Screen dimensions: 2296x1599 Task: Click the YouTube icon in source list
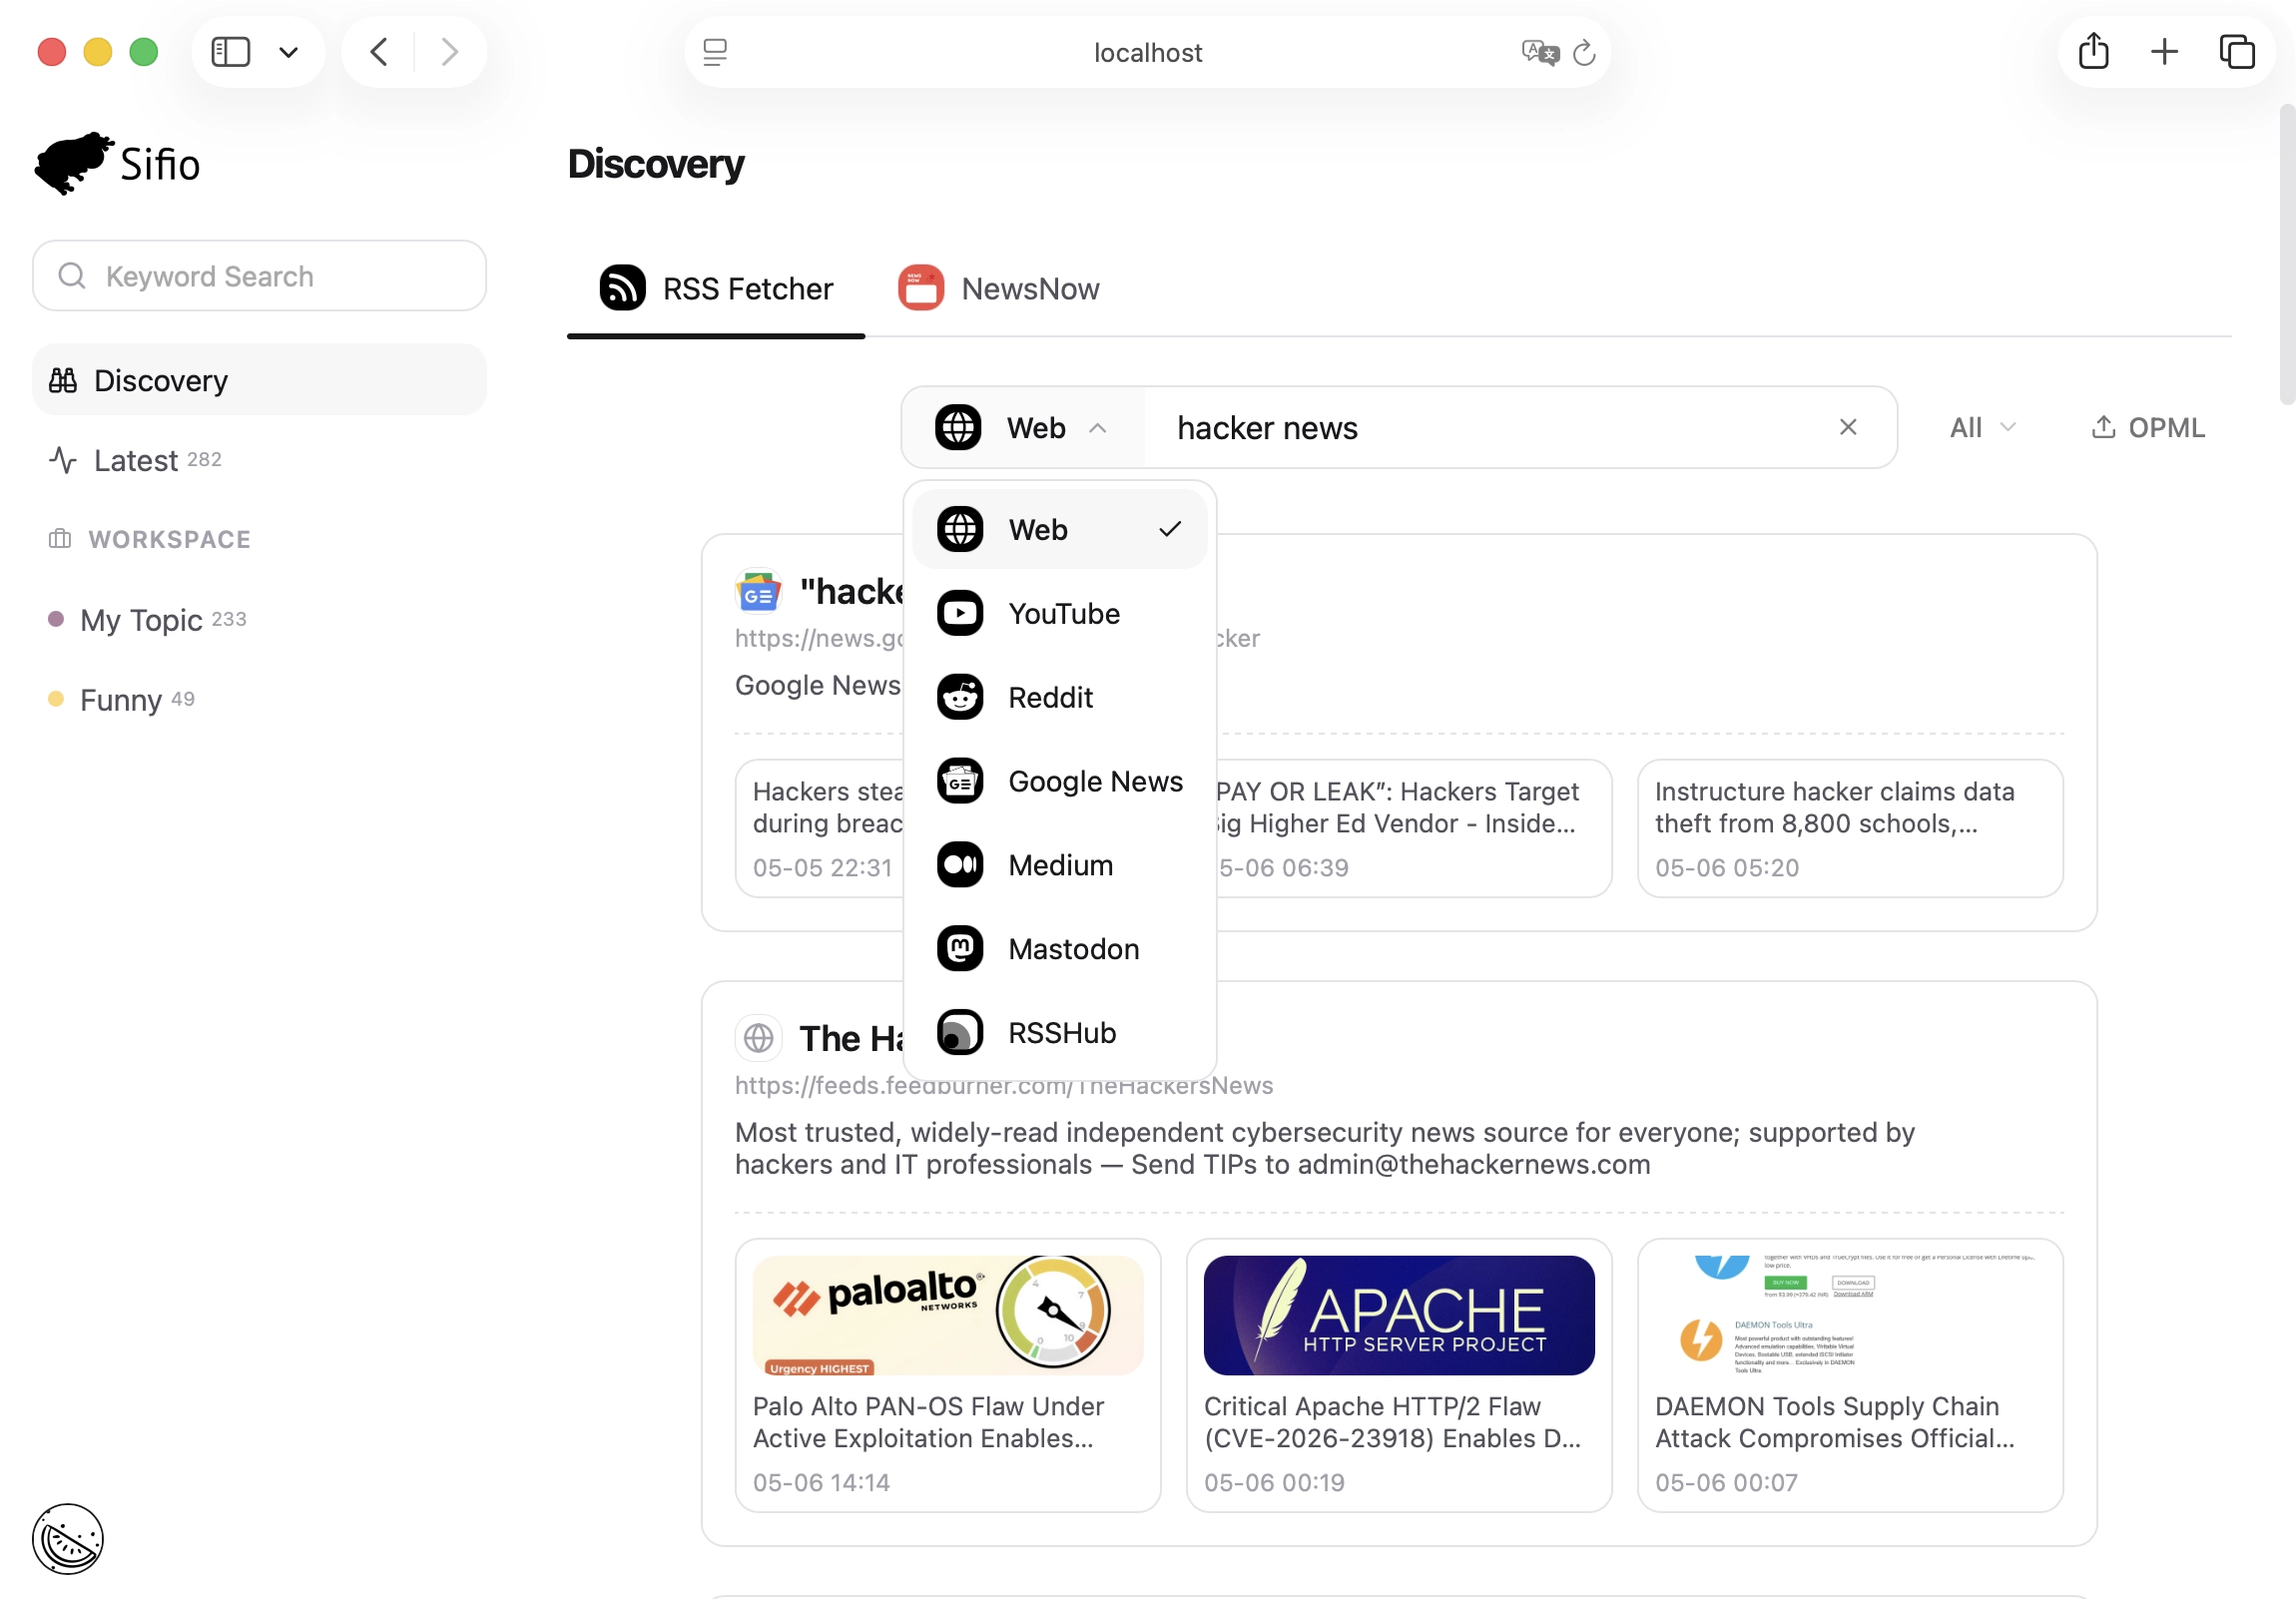pos(960,613)
